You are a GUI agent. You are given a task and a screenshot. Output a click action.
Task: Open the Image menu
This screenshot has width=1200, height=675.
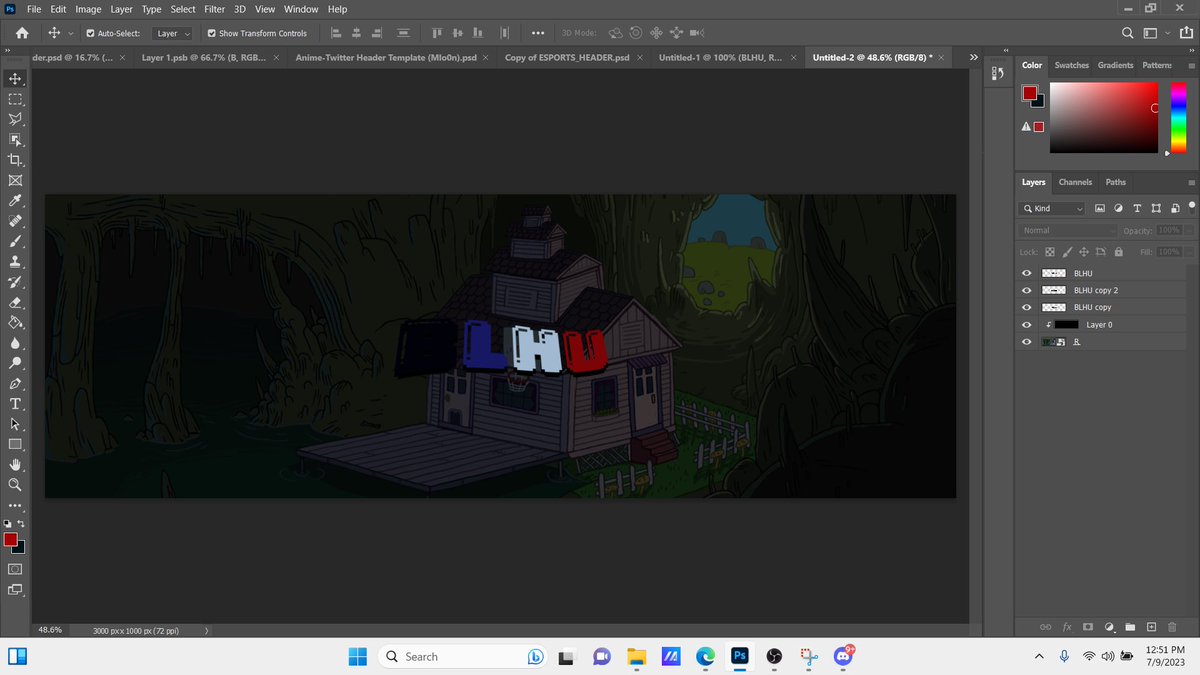coord(88,9)
